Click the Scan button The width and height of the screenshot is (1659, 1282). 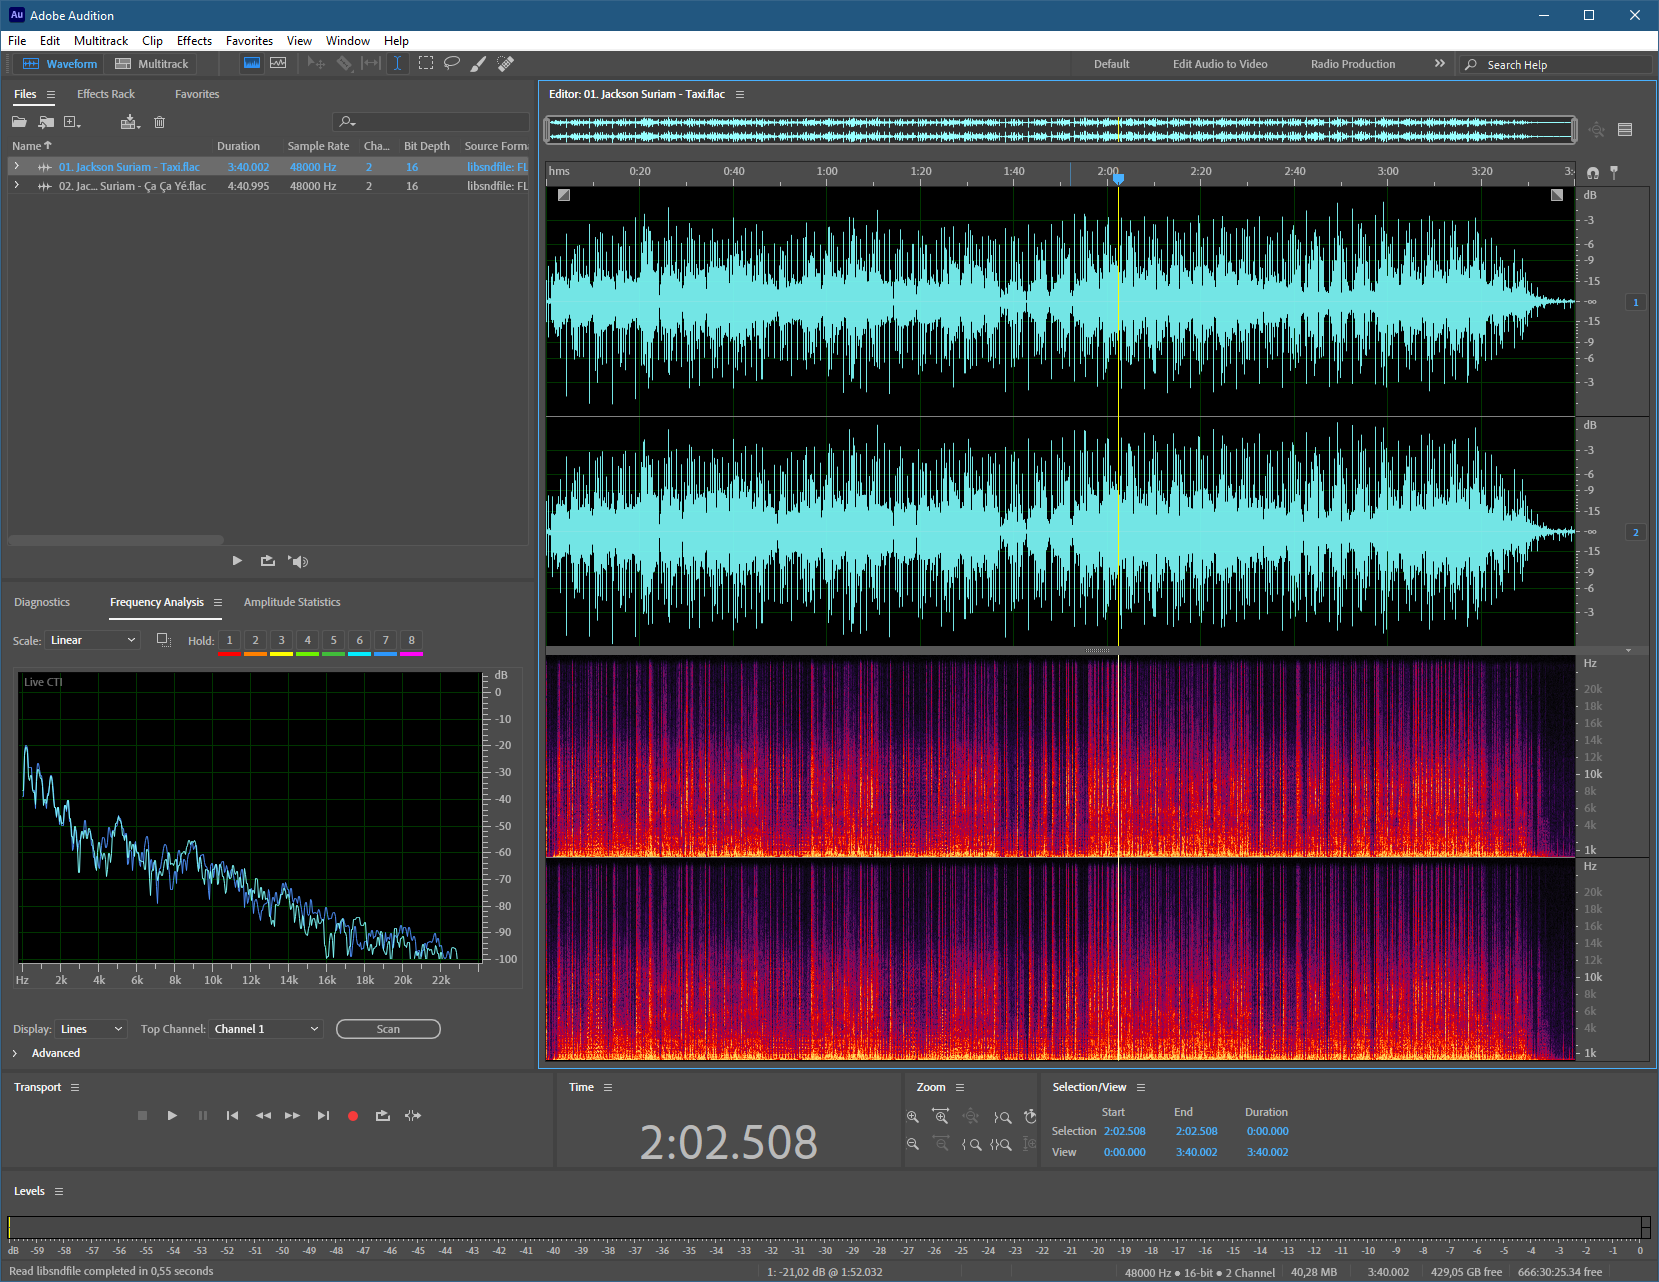388,1029
